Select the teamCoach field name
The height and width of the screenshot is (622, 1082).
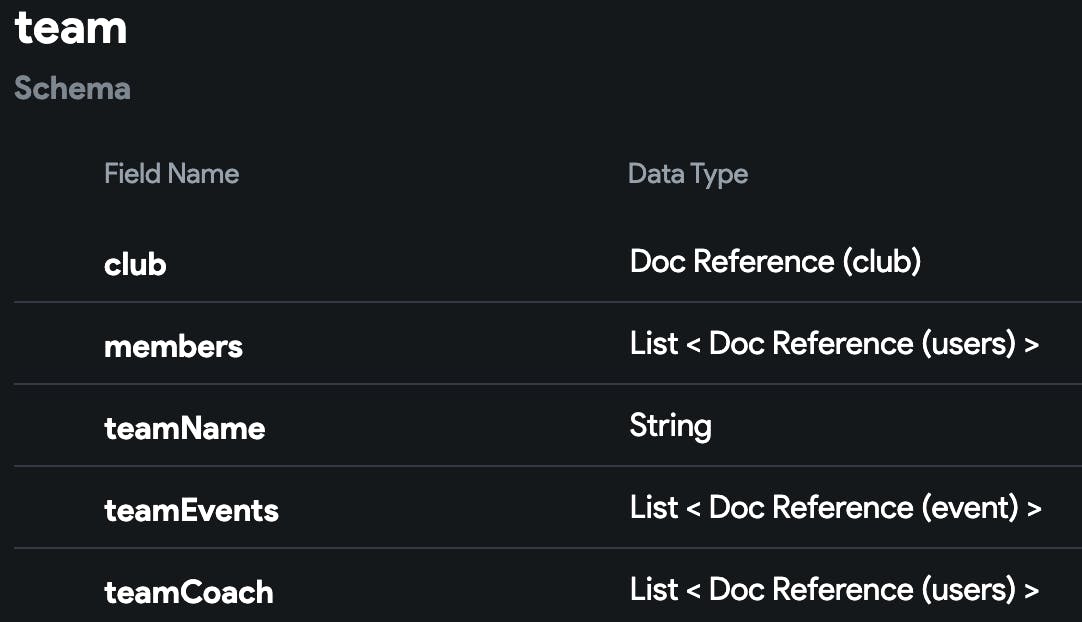[x=188, y=592]
